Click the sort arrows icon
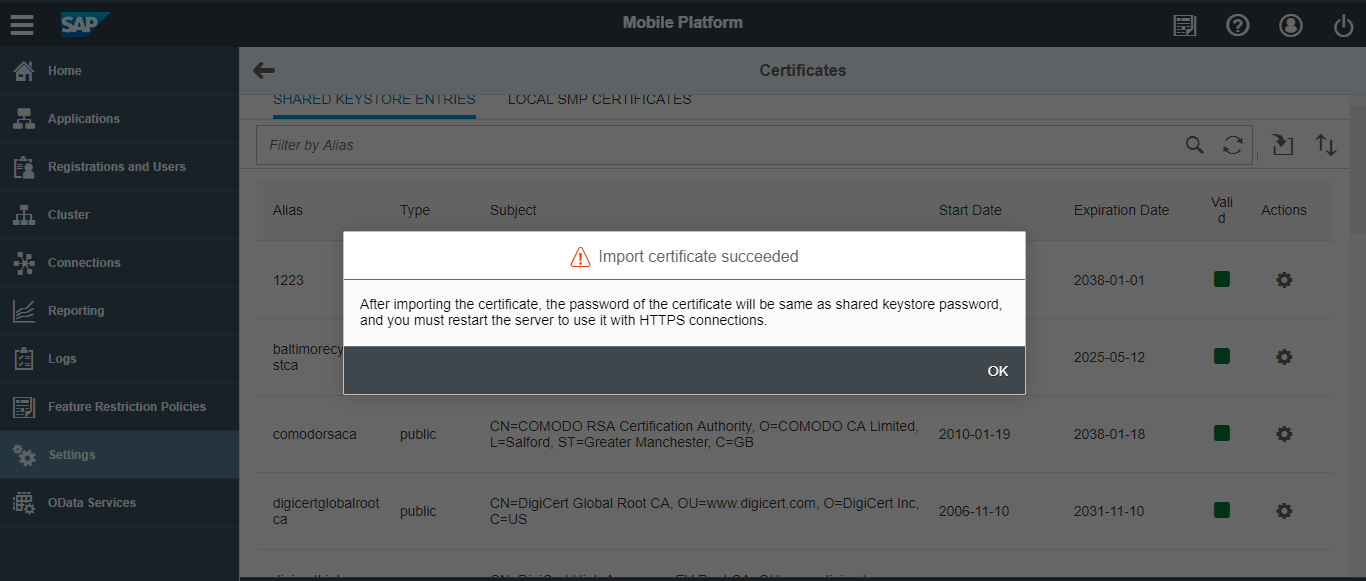1366x581 pixels. [1326, 145]
